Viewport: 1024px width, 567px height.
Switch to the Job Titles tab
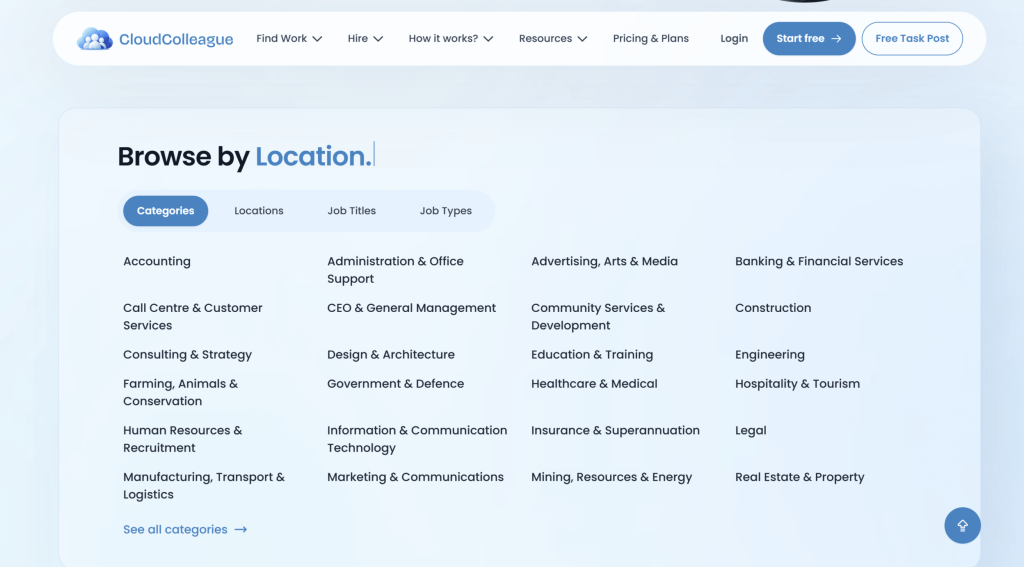[351, 211]
